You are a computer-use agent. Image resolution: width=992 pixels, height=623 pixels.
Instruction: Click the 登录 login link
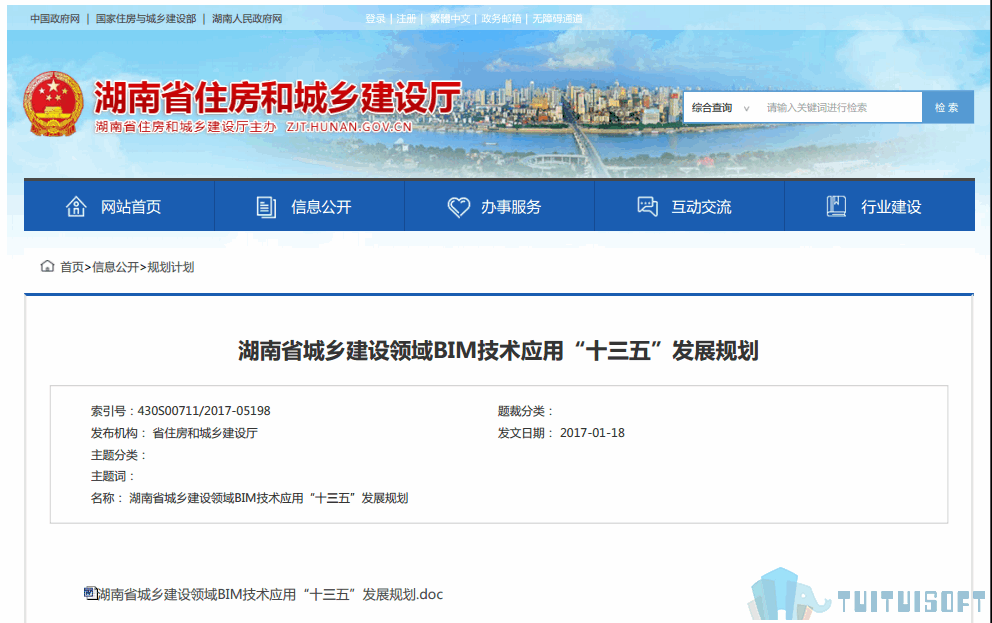(x=375, y=19)
